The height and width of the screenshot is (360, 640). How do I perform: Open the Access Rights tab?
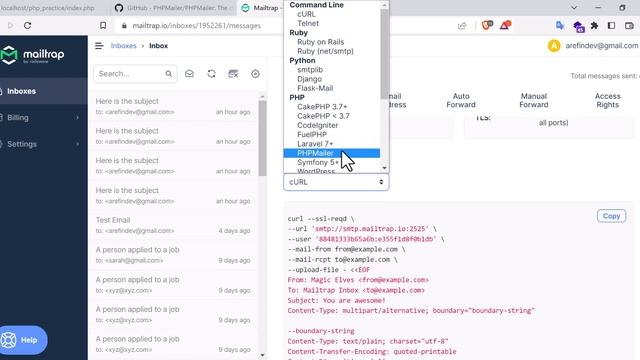pos(607,100)
